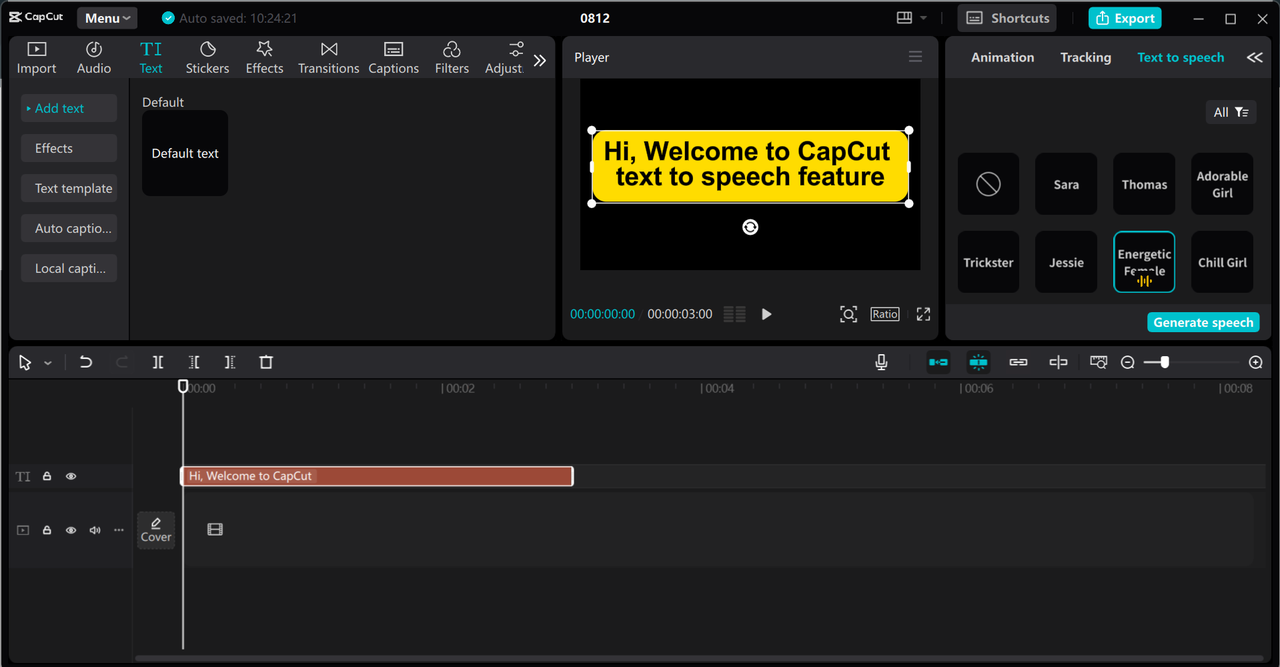1280x667 pixels.
Task: Click Generate speech
Action: click(x=1203, y=322)
